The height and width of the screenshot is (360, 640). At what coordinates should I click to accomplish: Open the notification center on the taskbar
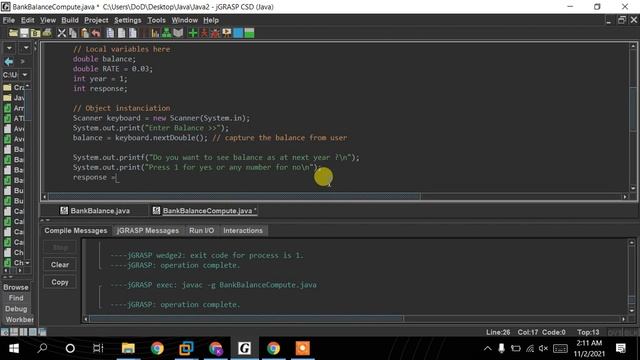(x=621, y=348)
